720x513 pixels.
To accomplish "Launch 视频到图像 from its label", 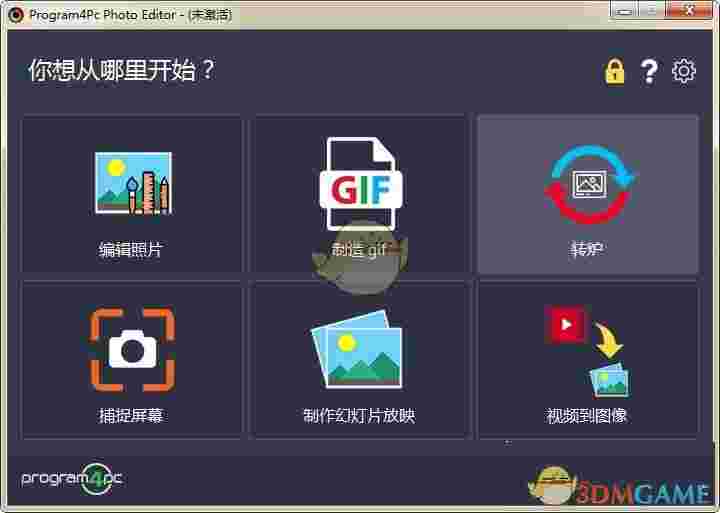I will tap(587, 415).
